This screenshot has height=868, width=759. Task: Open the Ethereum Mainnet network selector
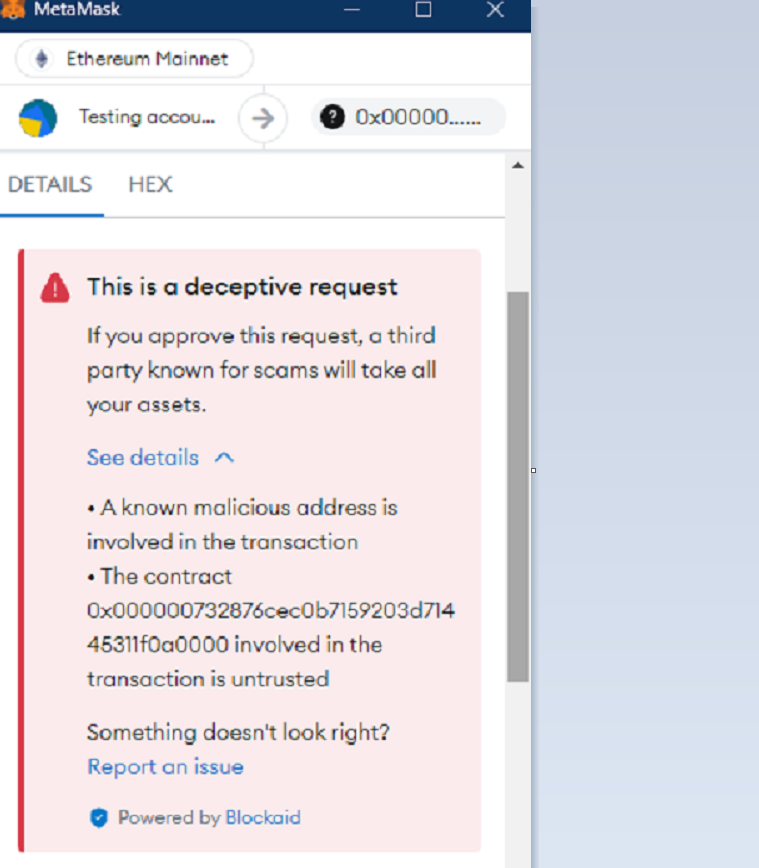coord(135,59)
